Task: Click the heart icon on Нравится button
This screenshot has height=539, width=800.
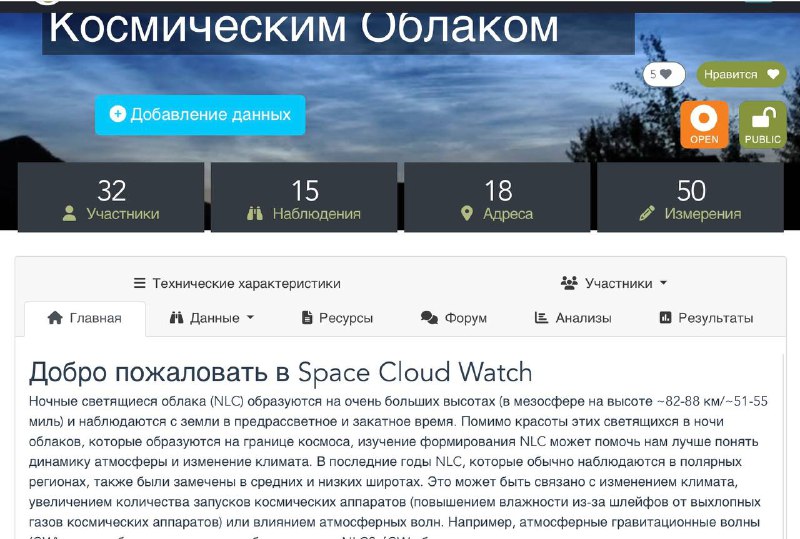Action: 773,75
